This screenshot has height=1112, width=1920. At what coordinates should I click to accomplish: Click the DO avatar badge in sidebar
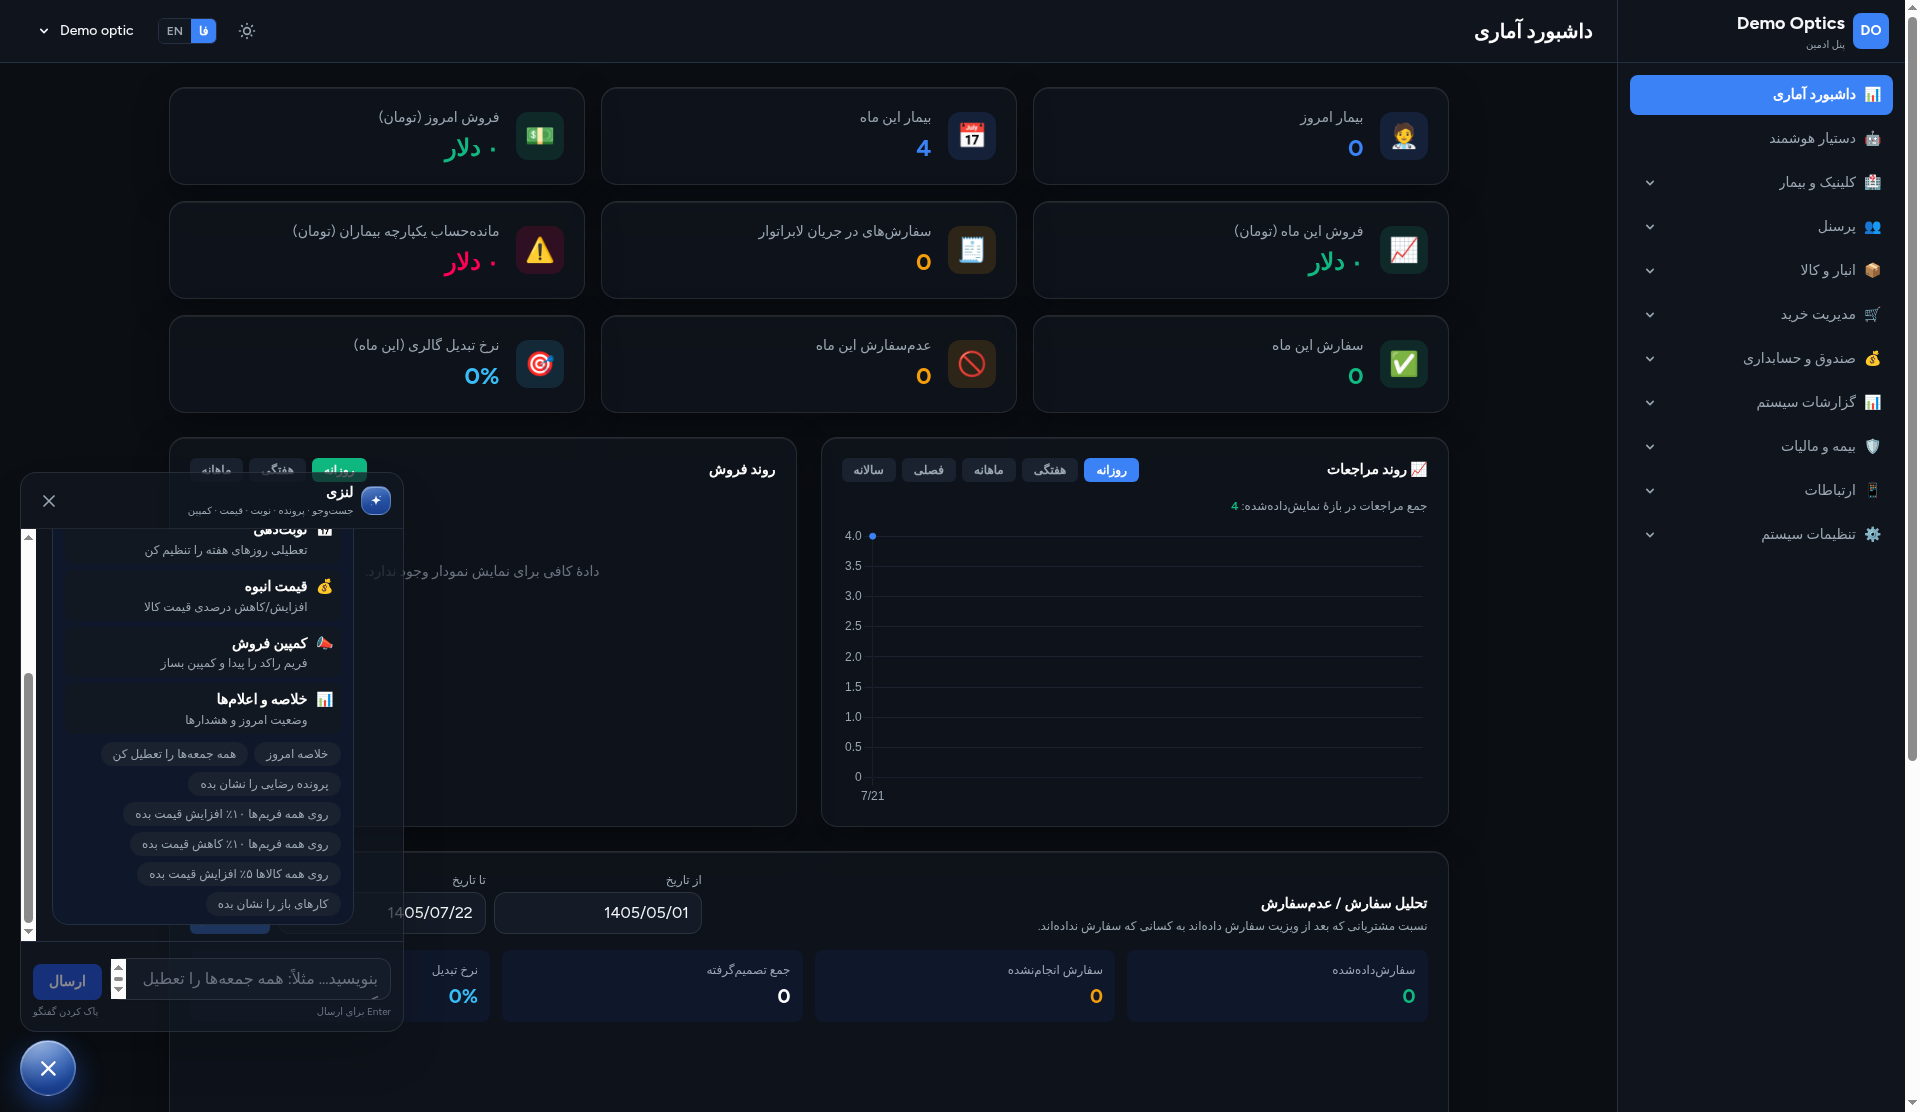1870,31
